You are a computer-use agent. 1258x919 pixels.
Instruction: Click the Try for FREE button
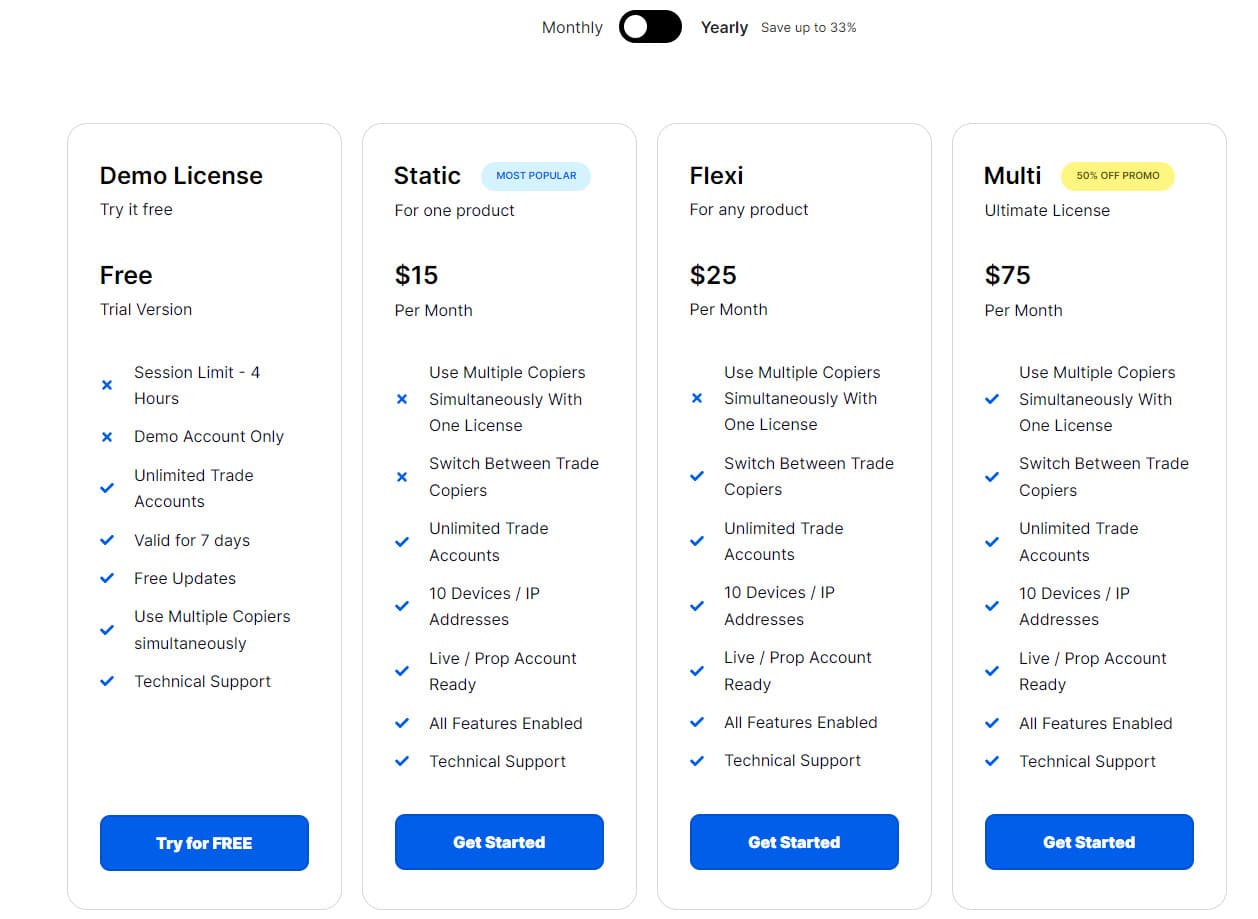point(204,843)
